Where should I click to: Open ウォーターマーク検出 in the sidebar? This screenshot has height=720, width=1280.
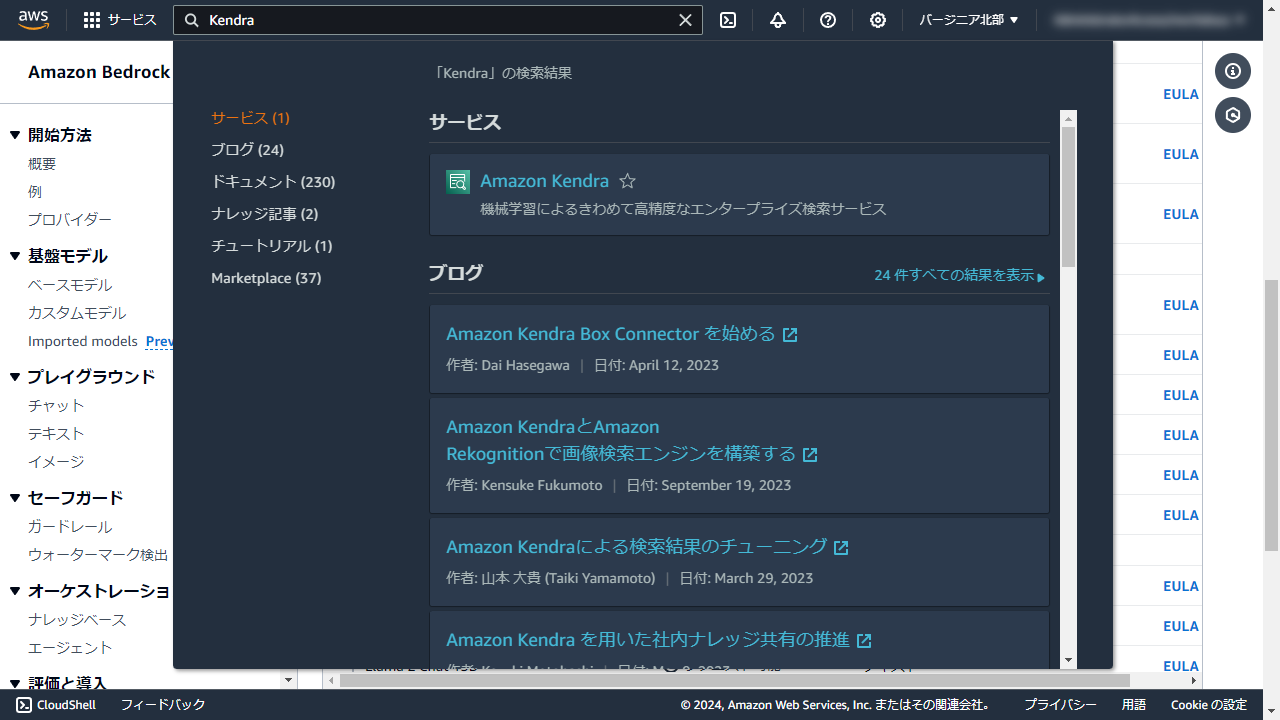click(98, 555)
